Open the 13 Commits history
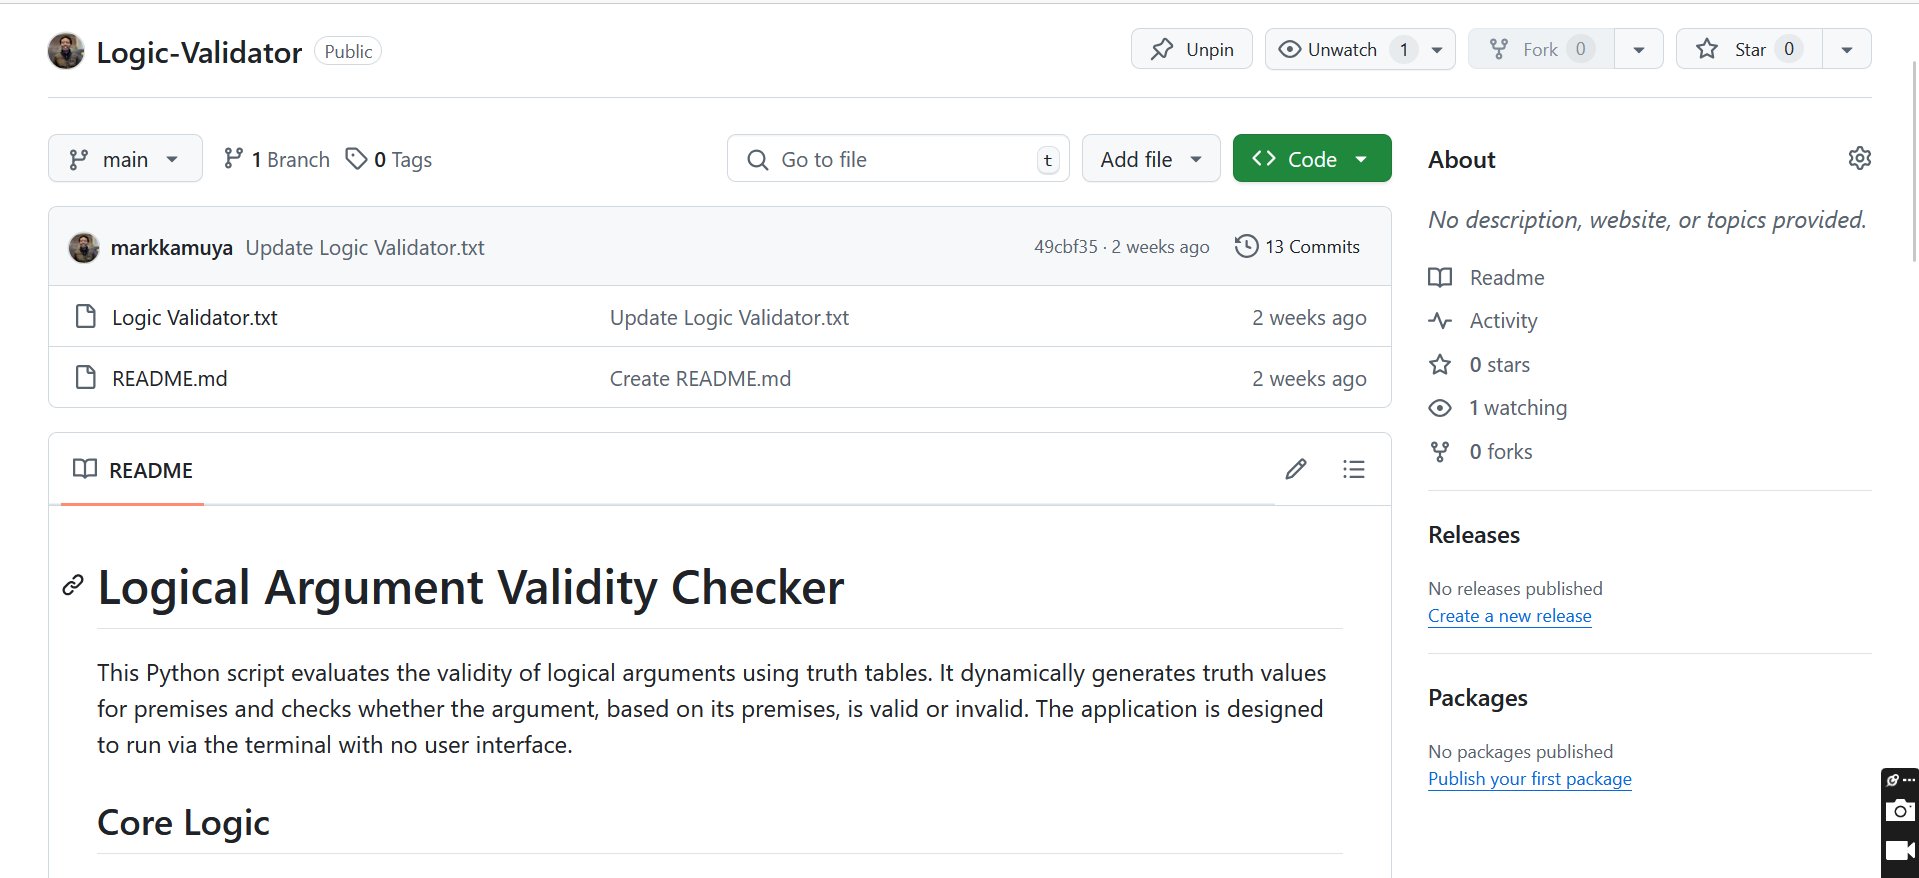 (1297, 247)
